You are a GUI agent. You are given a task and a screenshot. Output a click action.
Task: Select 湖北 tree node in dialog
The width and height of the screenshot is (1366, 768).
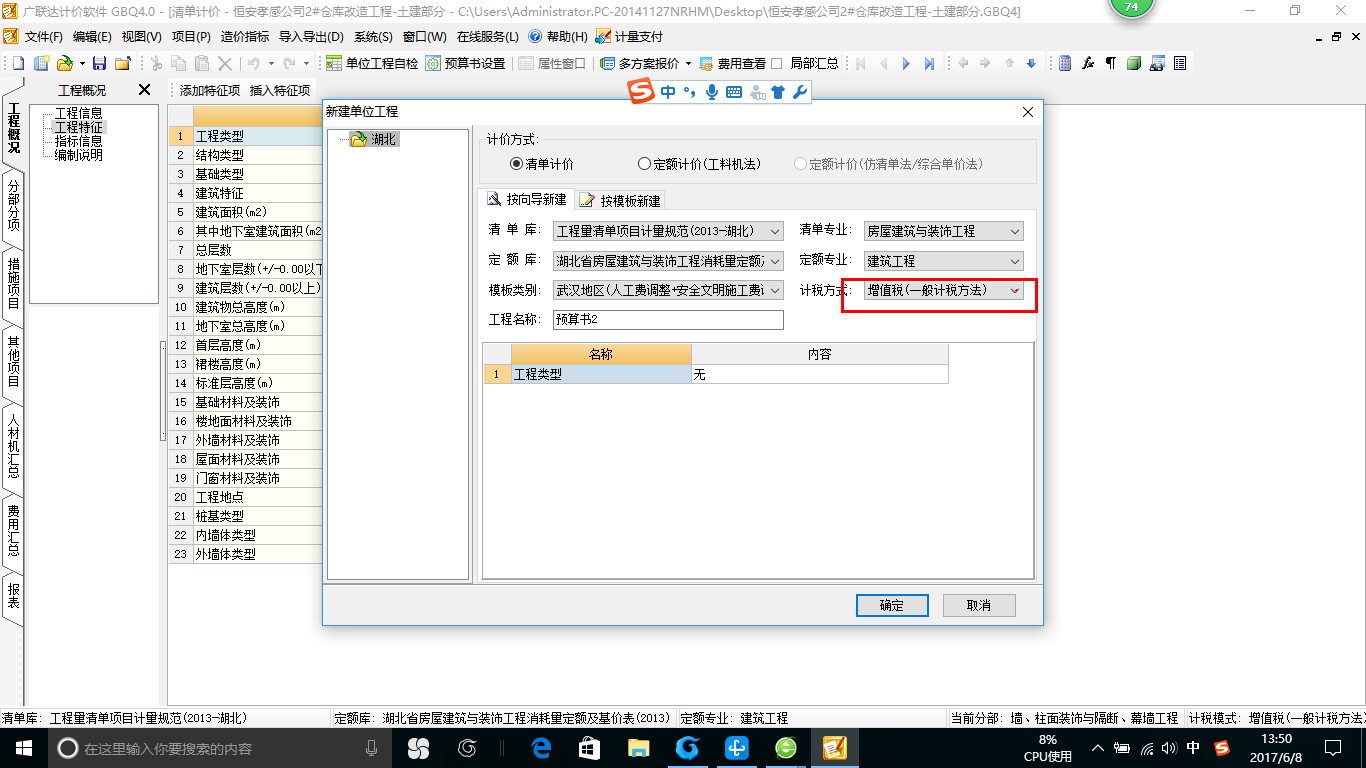click(384, 139)
